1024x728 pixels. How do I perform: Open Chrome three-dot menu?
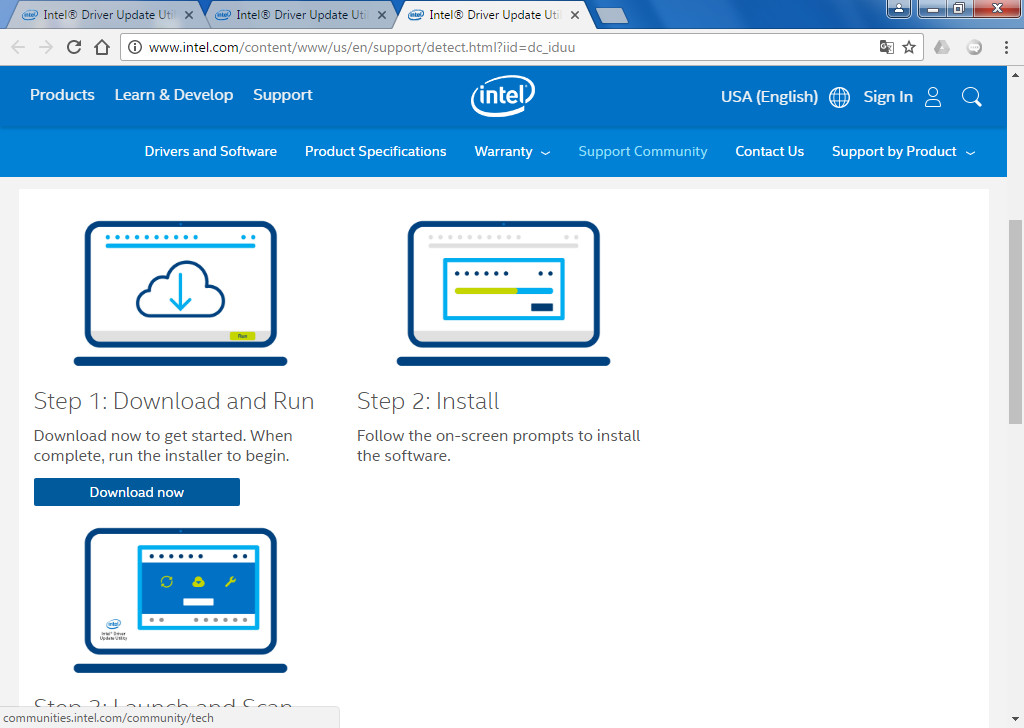coord(1006,47)
